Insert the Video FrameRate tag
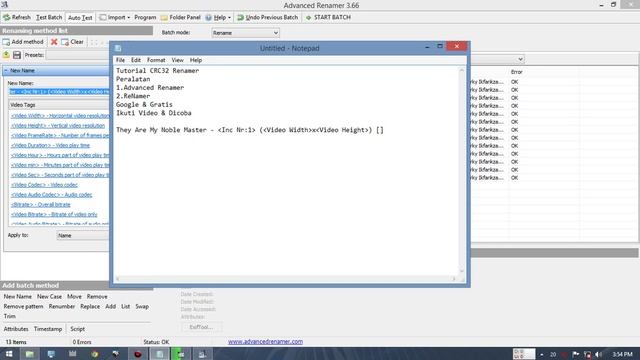The image size is (640, 360). click(x=60, y=136)
